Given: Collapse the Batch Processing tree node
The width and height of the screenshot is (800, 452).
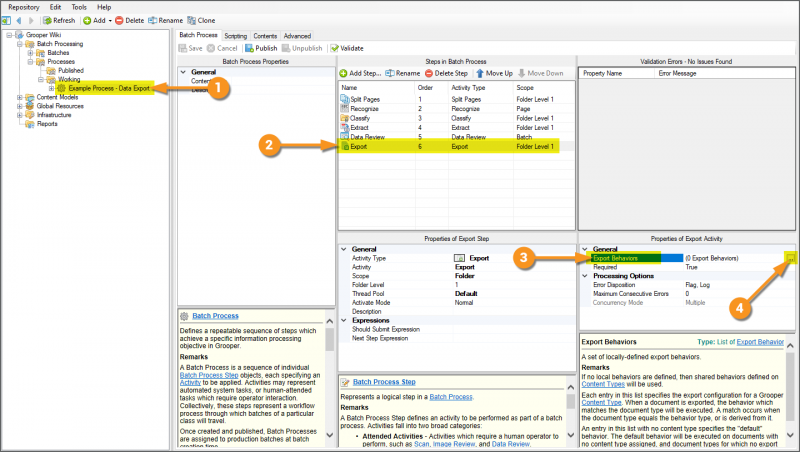Looking at the screenshot, I should 19,44.
